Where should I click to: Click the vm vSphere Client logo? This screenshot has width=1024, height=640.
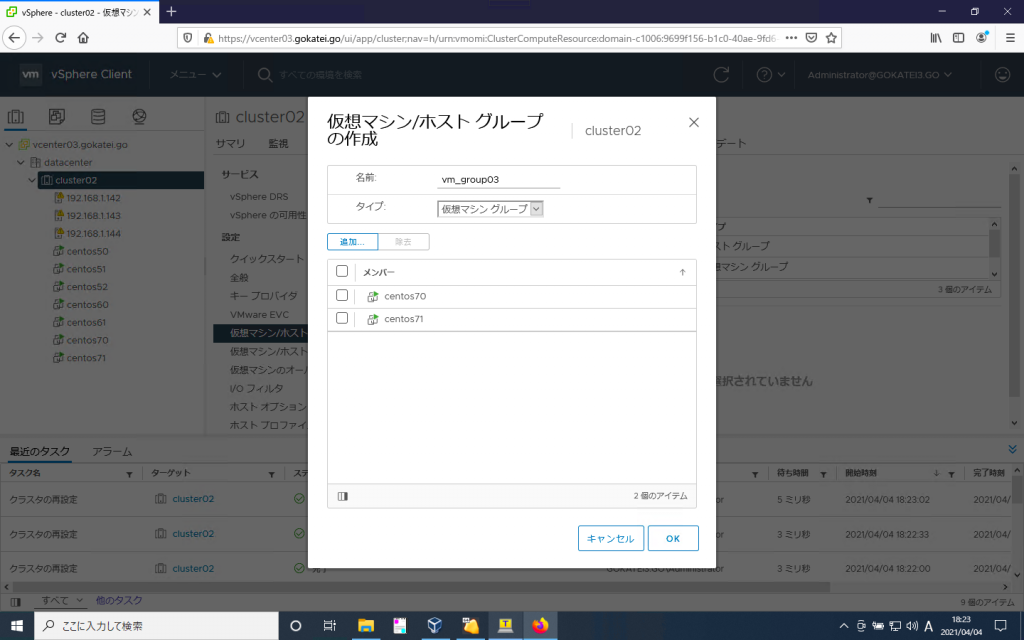[x=31, y=74]
